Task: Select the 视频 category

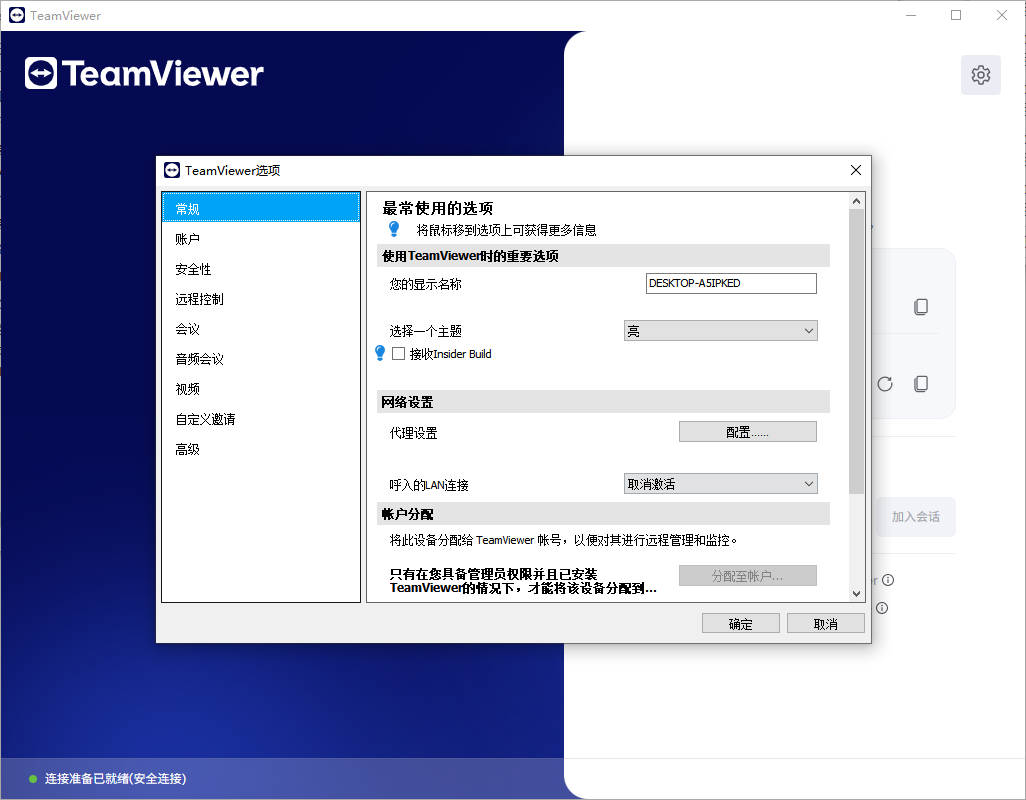Action: [261, 389]
